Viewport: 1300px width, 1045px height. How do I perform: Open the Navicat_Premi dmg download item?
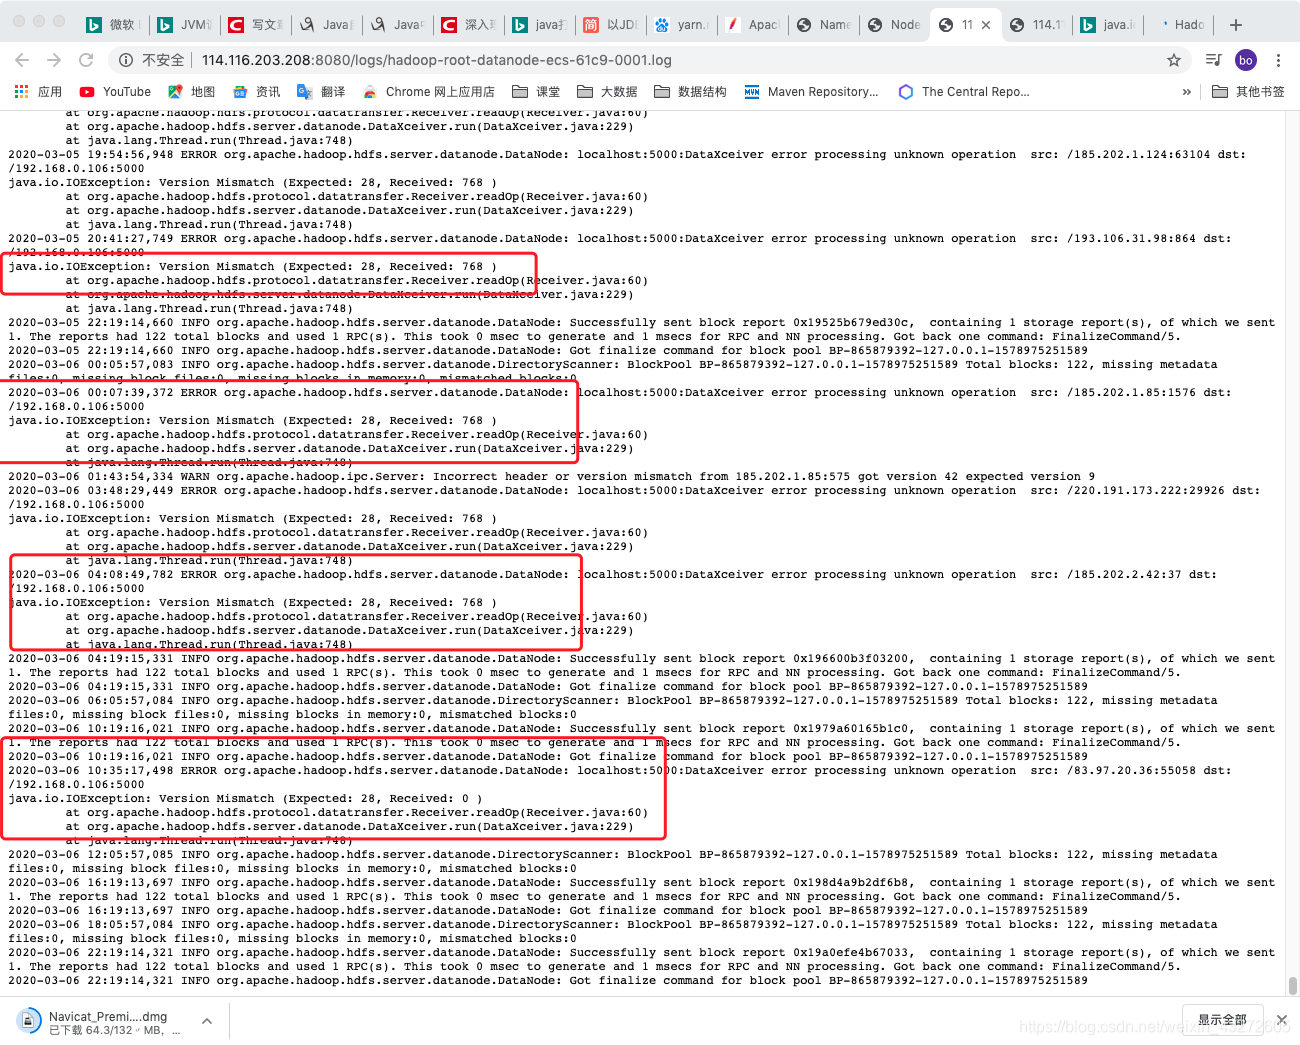pos(100,1022)
